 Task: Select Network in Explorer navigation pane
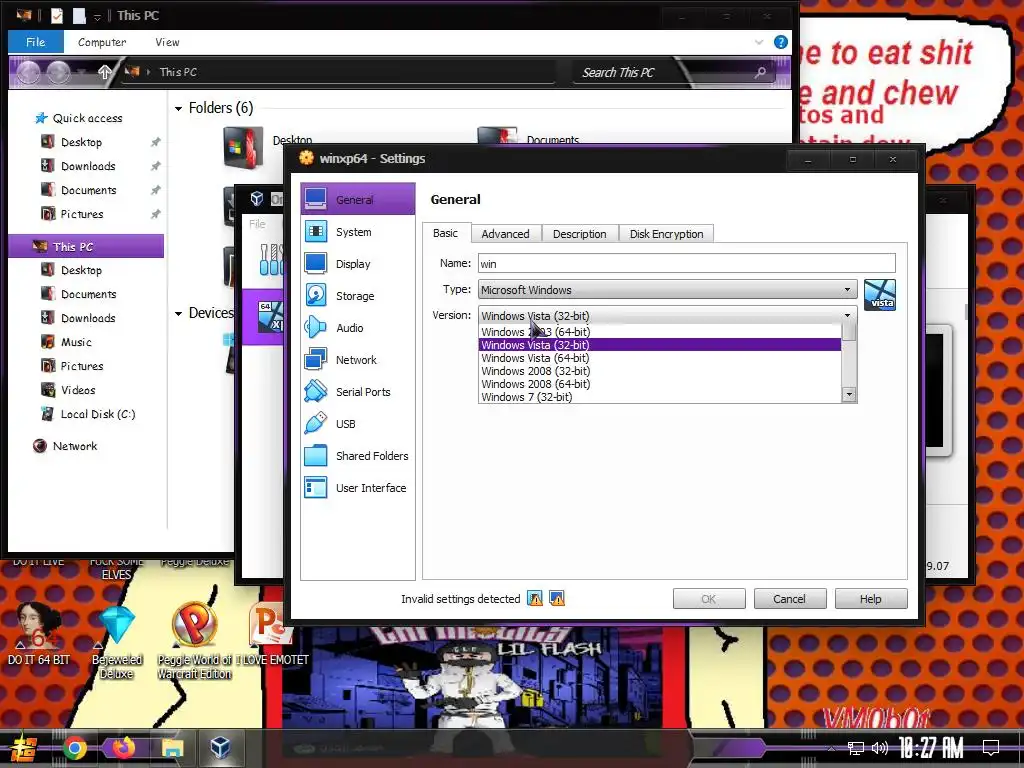[x=74, y=446]
